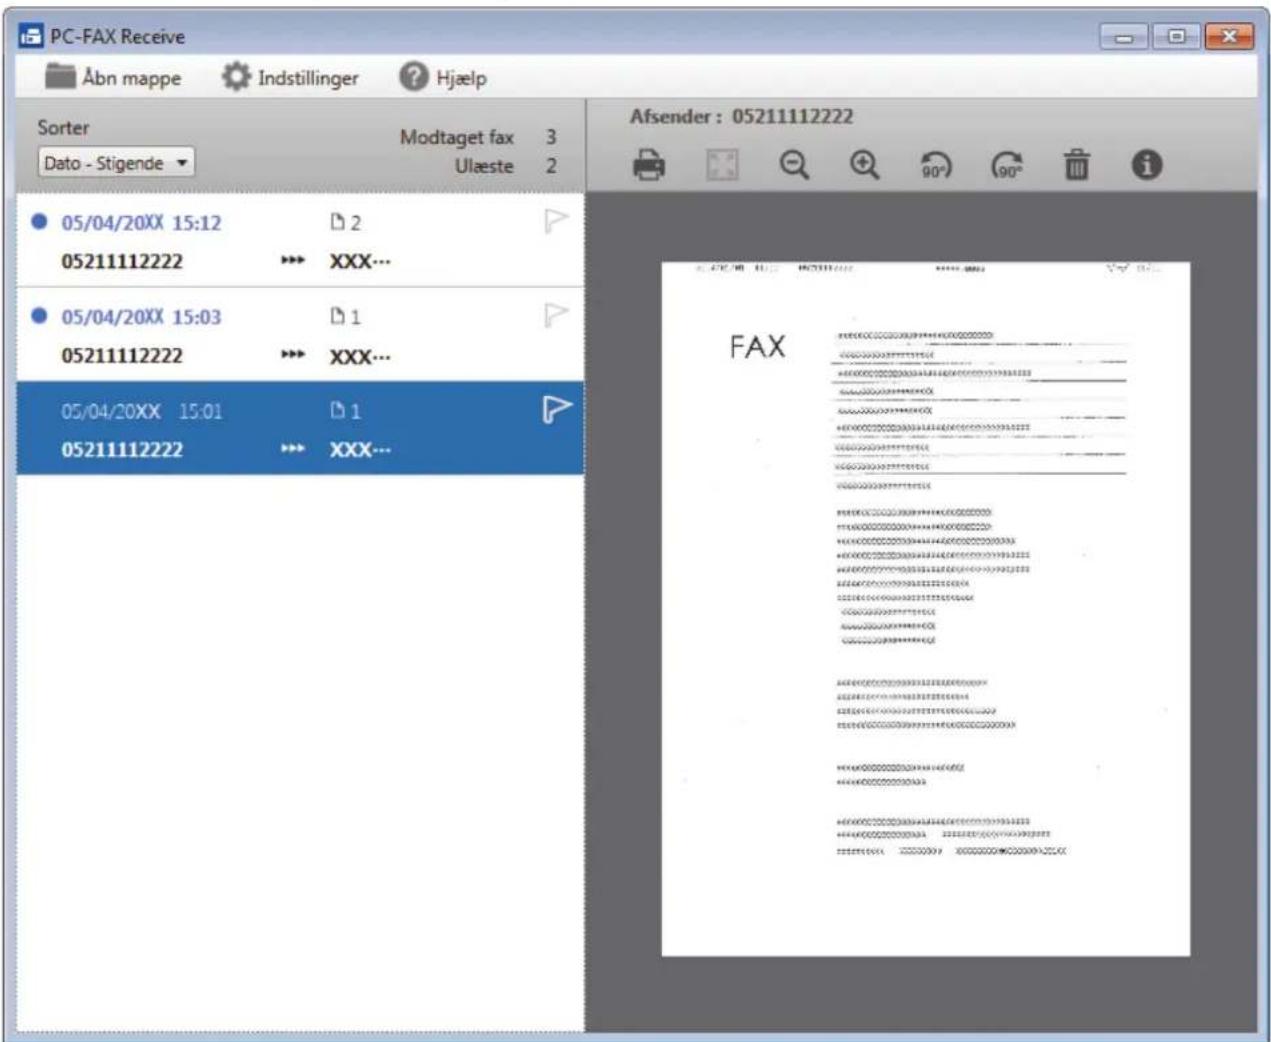The height and width of the screenshot is (1042, 1271).
Task: Click the Ulæste count label
Action: 484,166
